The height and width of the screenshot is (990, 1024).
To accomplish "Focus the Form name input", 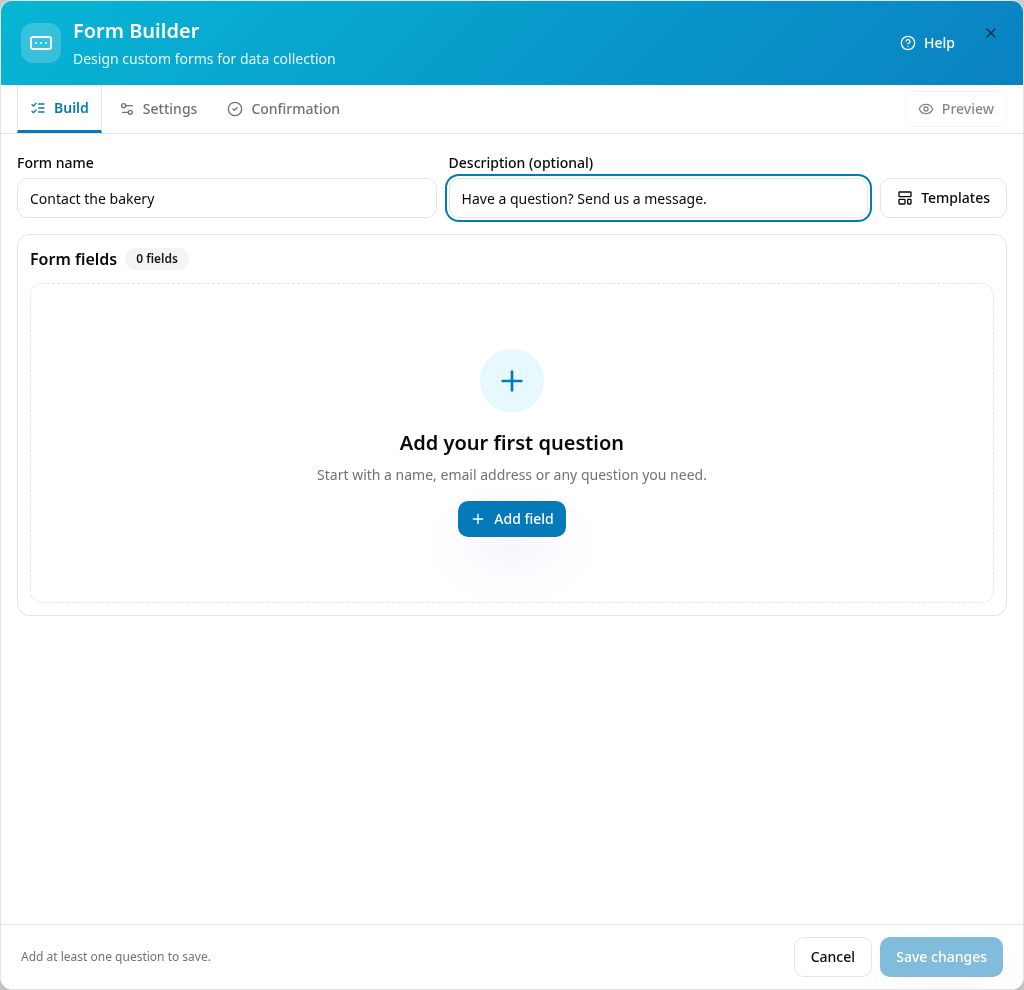I will point(227,199).
